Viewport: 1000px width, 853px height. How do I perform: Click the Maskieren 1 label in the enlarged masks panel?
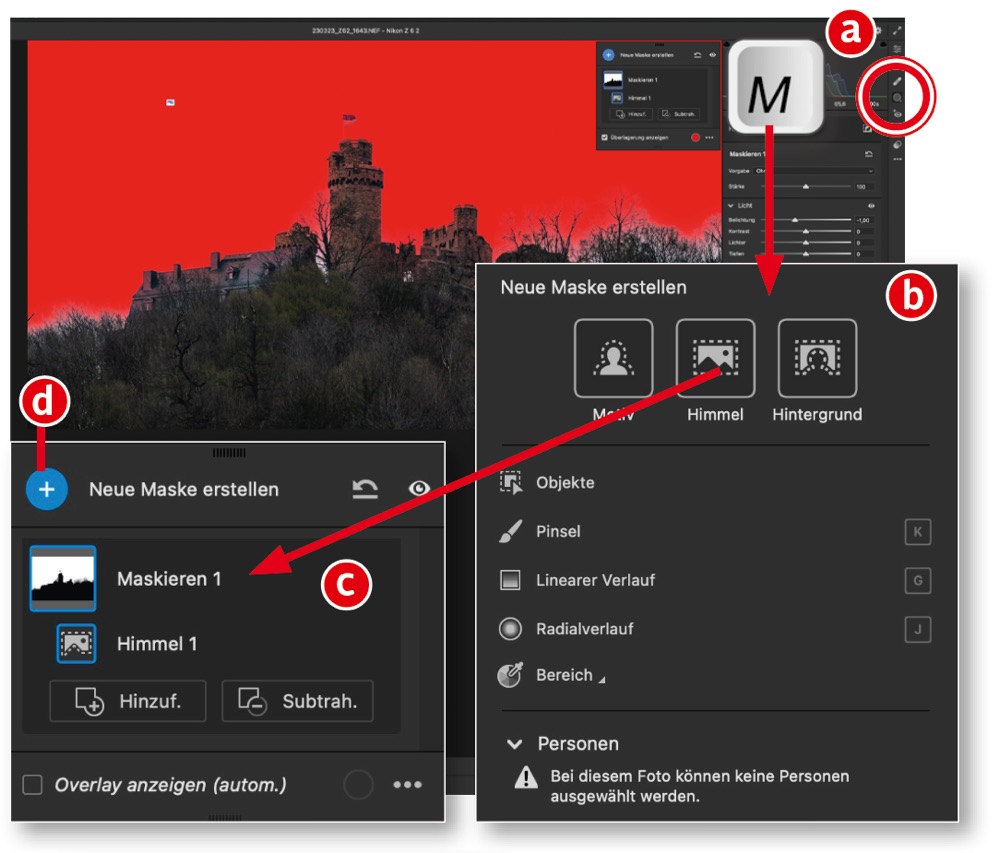(x=169, y=578)
